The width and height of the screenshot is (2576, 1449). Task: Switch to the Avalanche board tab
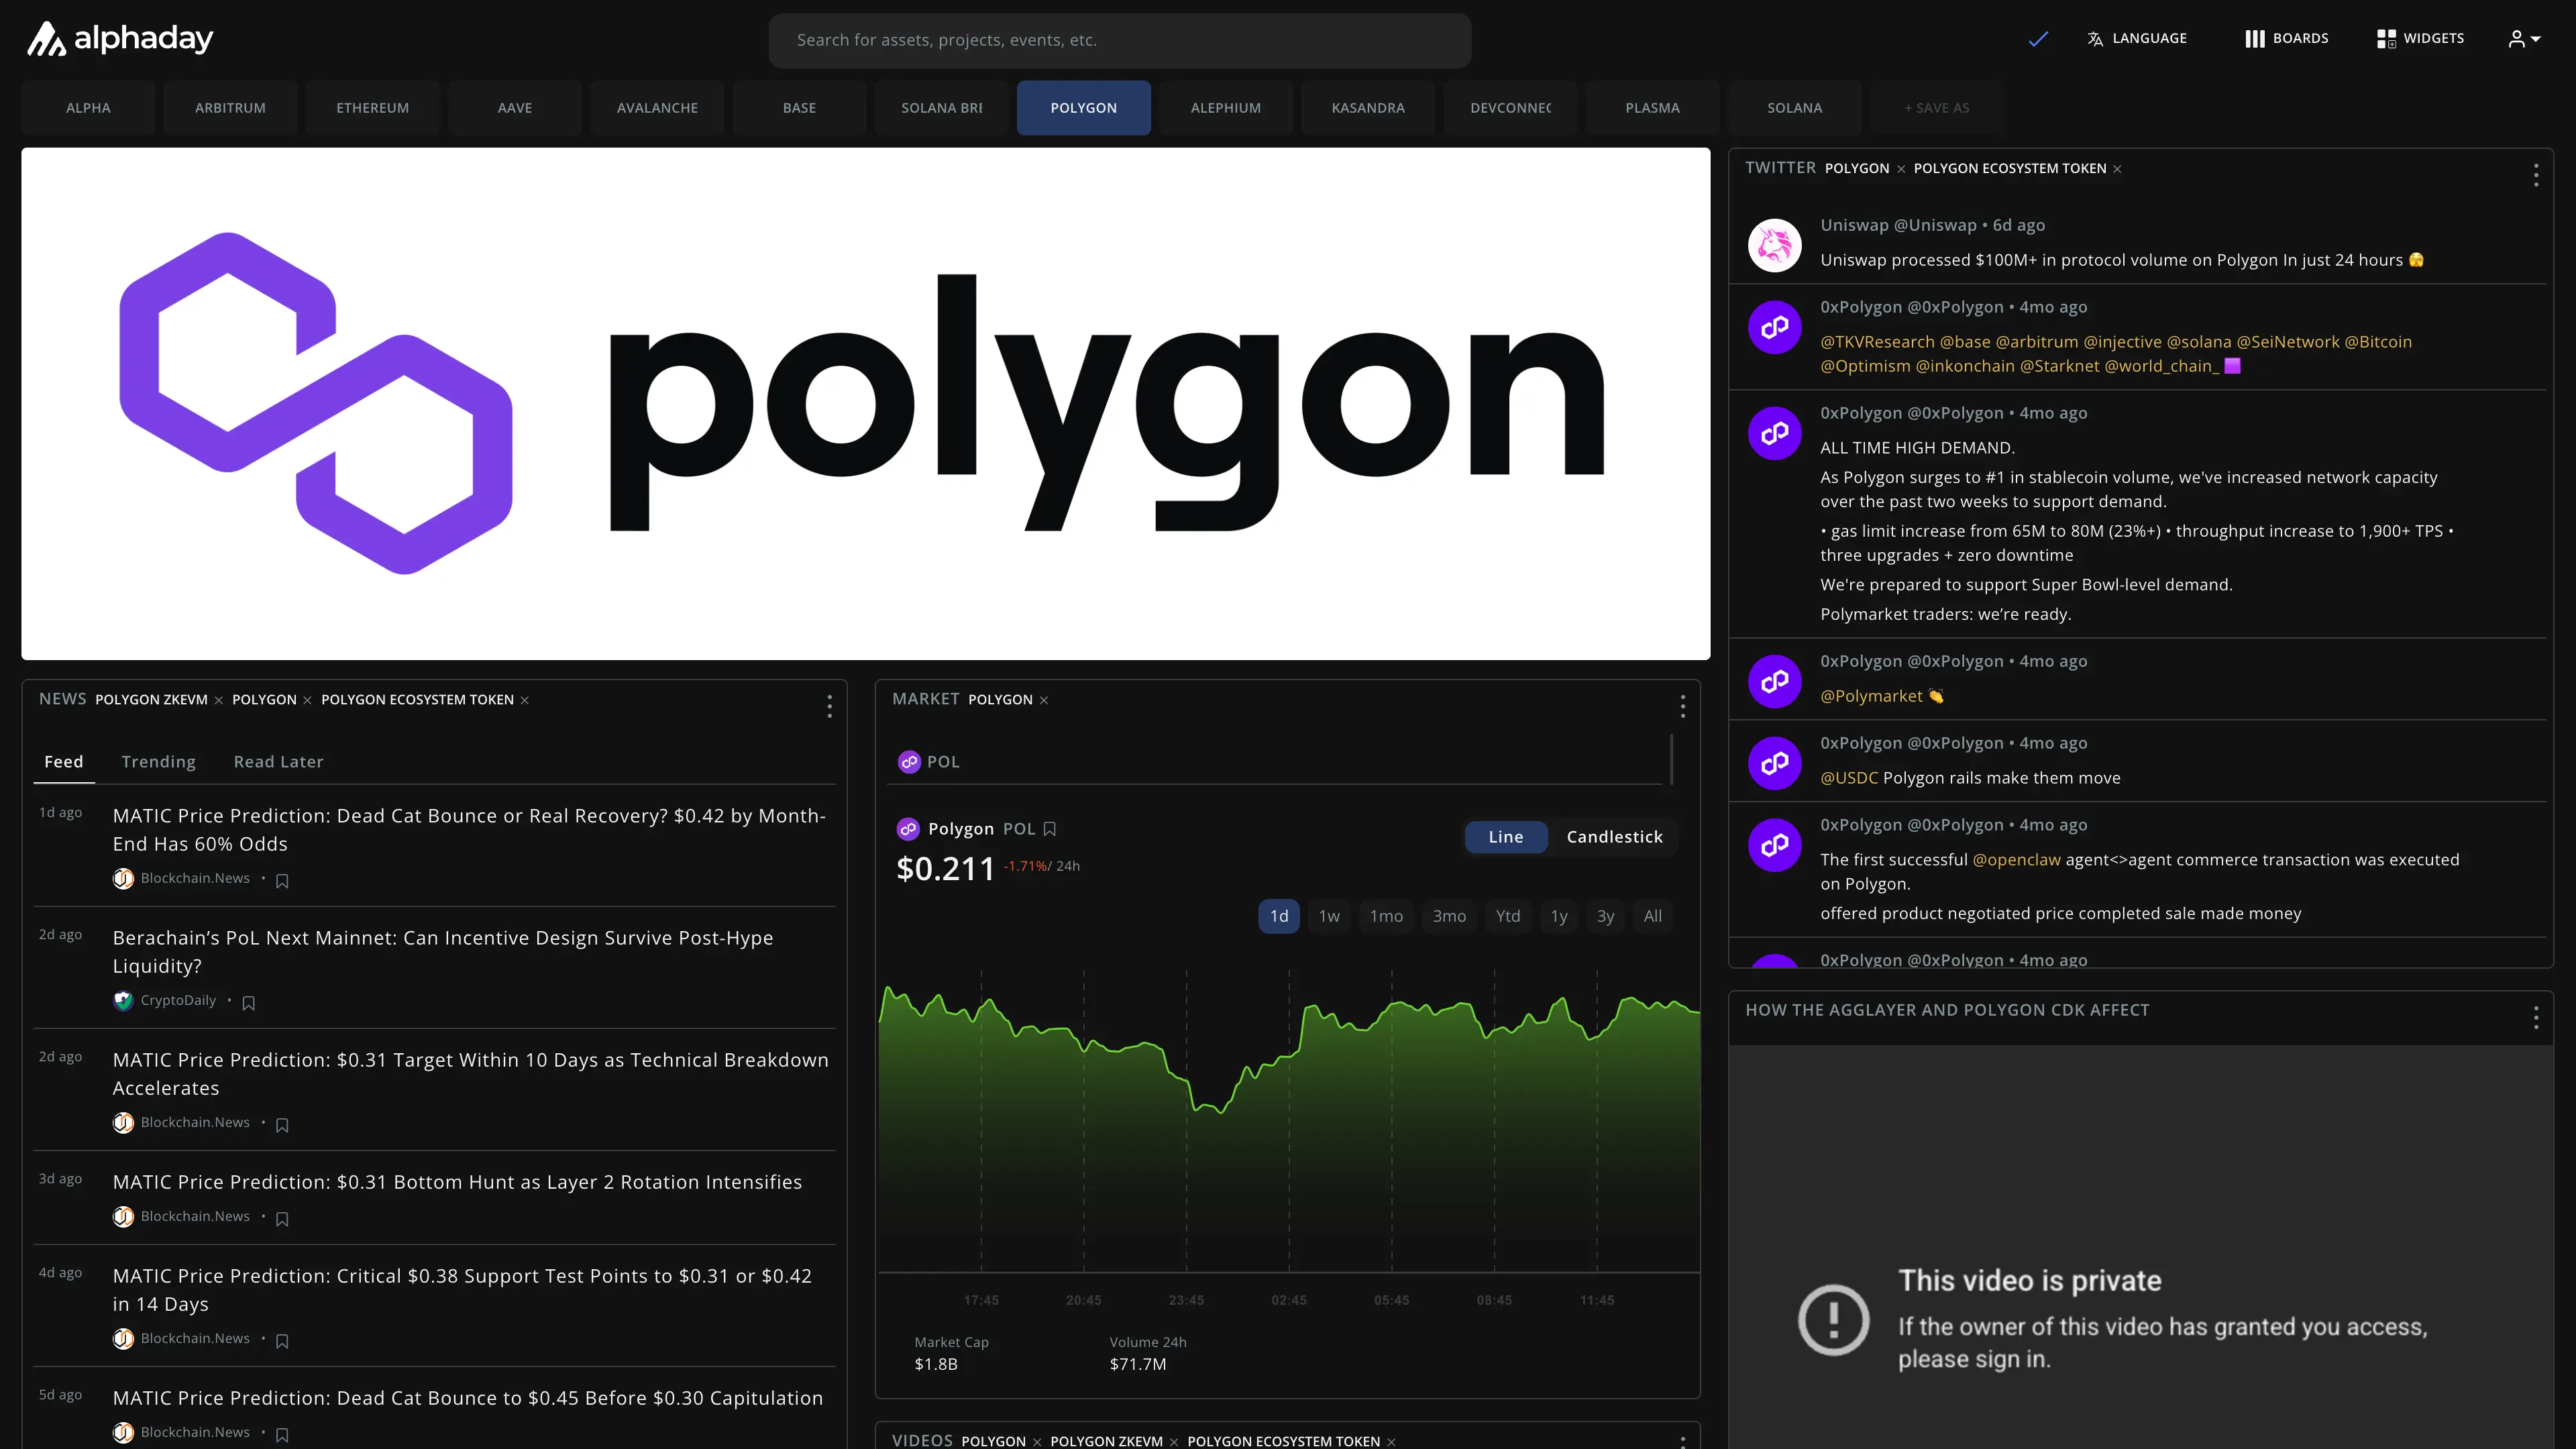tap(657, 108)
